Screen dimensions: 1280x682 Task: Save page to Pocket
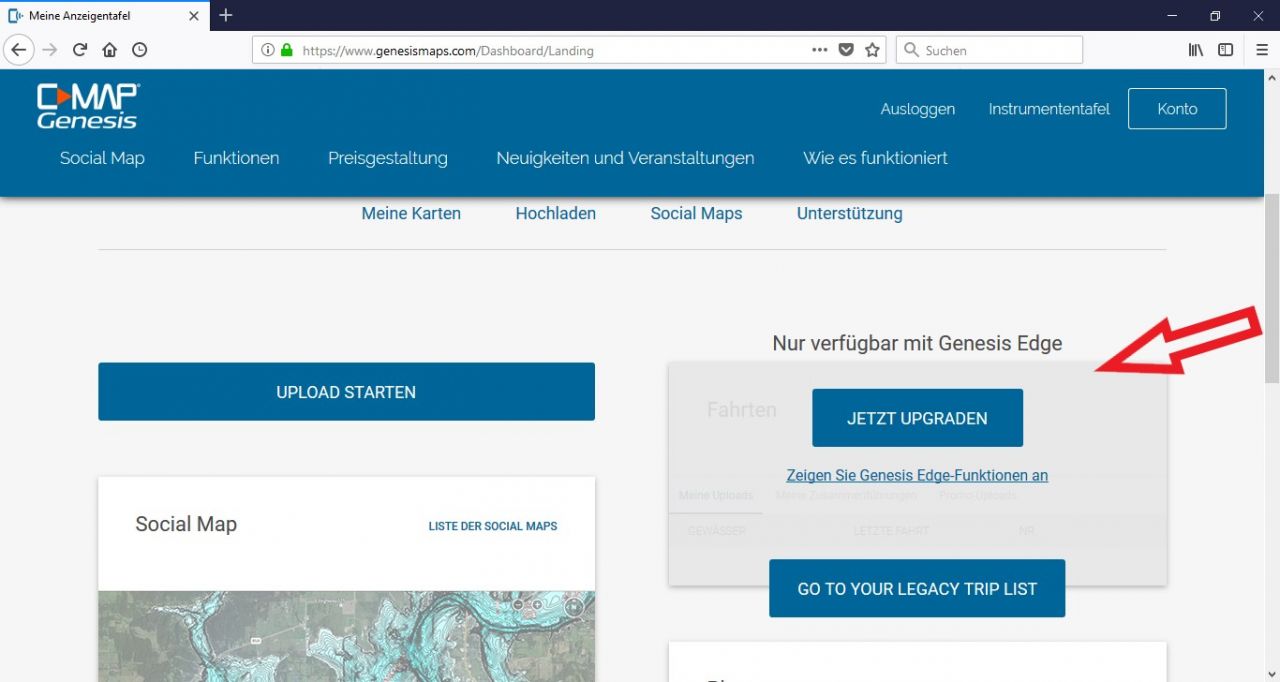tap(846, 50)
